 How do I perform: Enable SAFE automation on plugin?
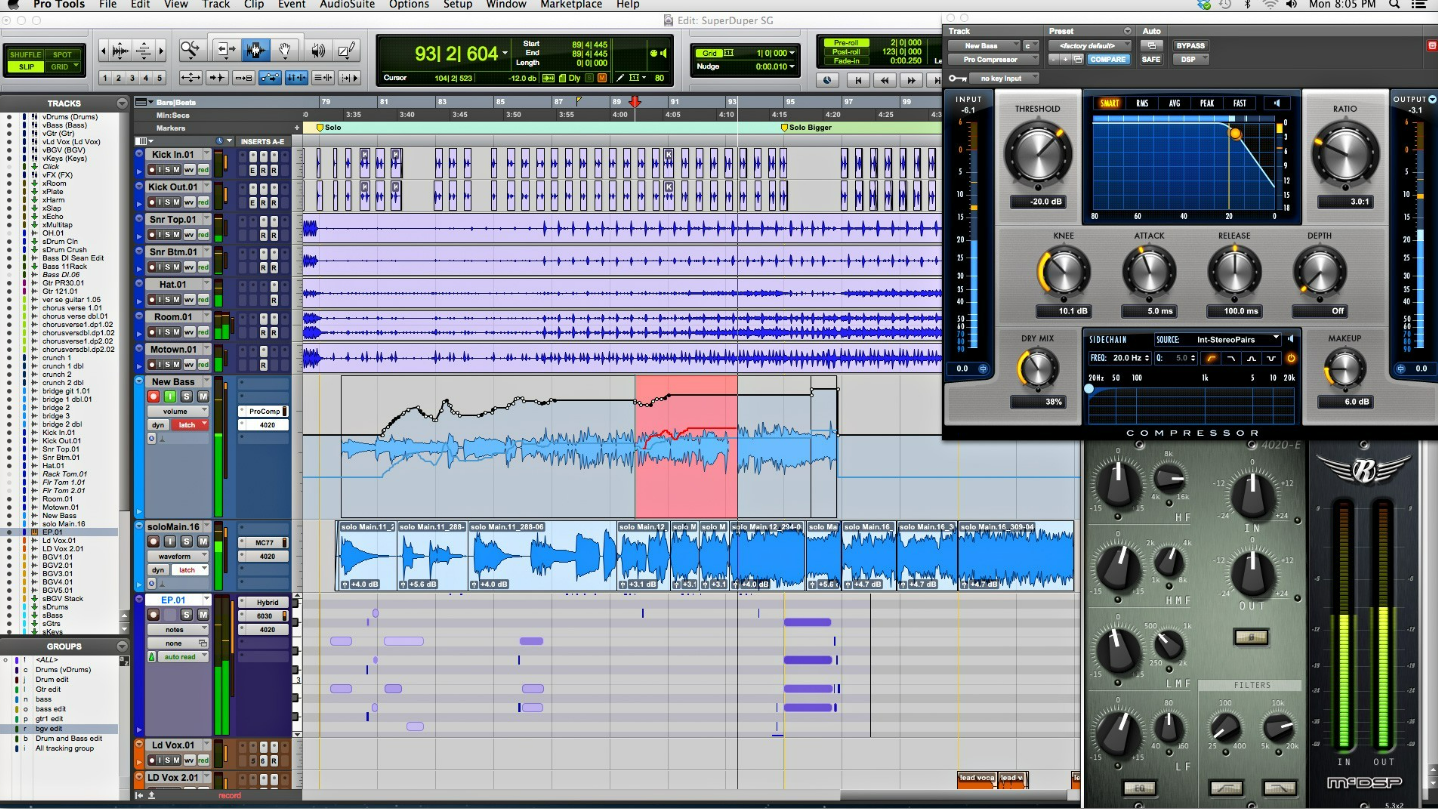[x=1151, y=59]
